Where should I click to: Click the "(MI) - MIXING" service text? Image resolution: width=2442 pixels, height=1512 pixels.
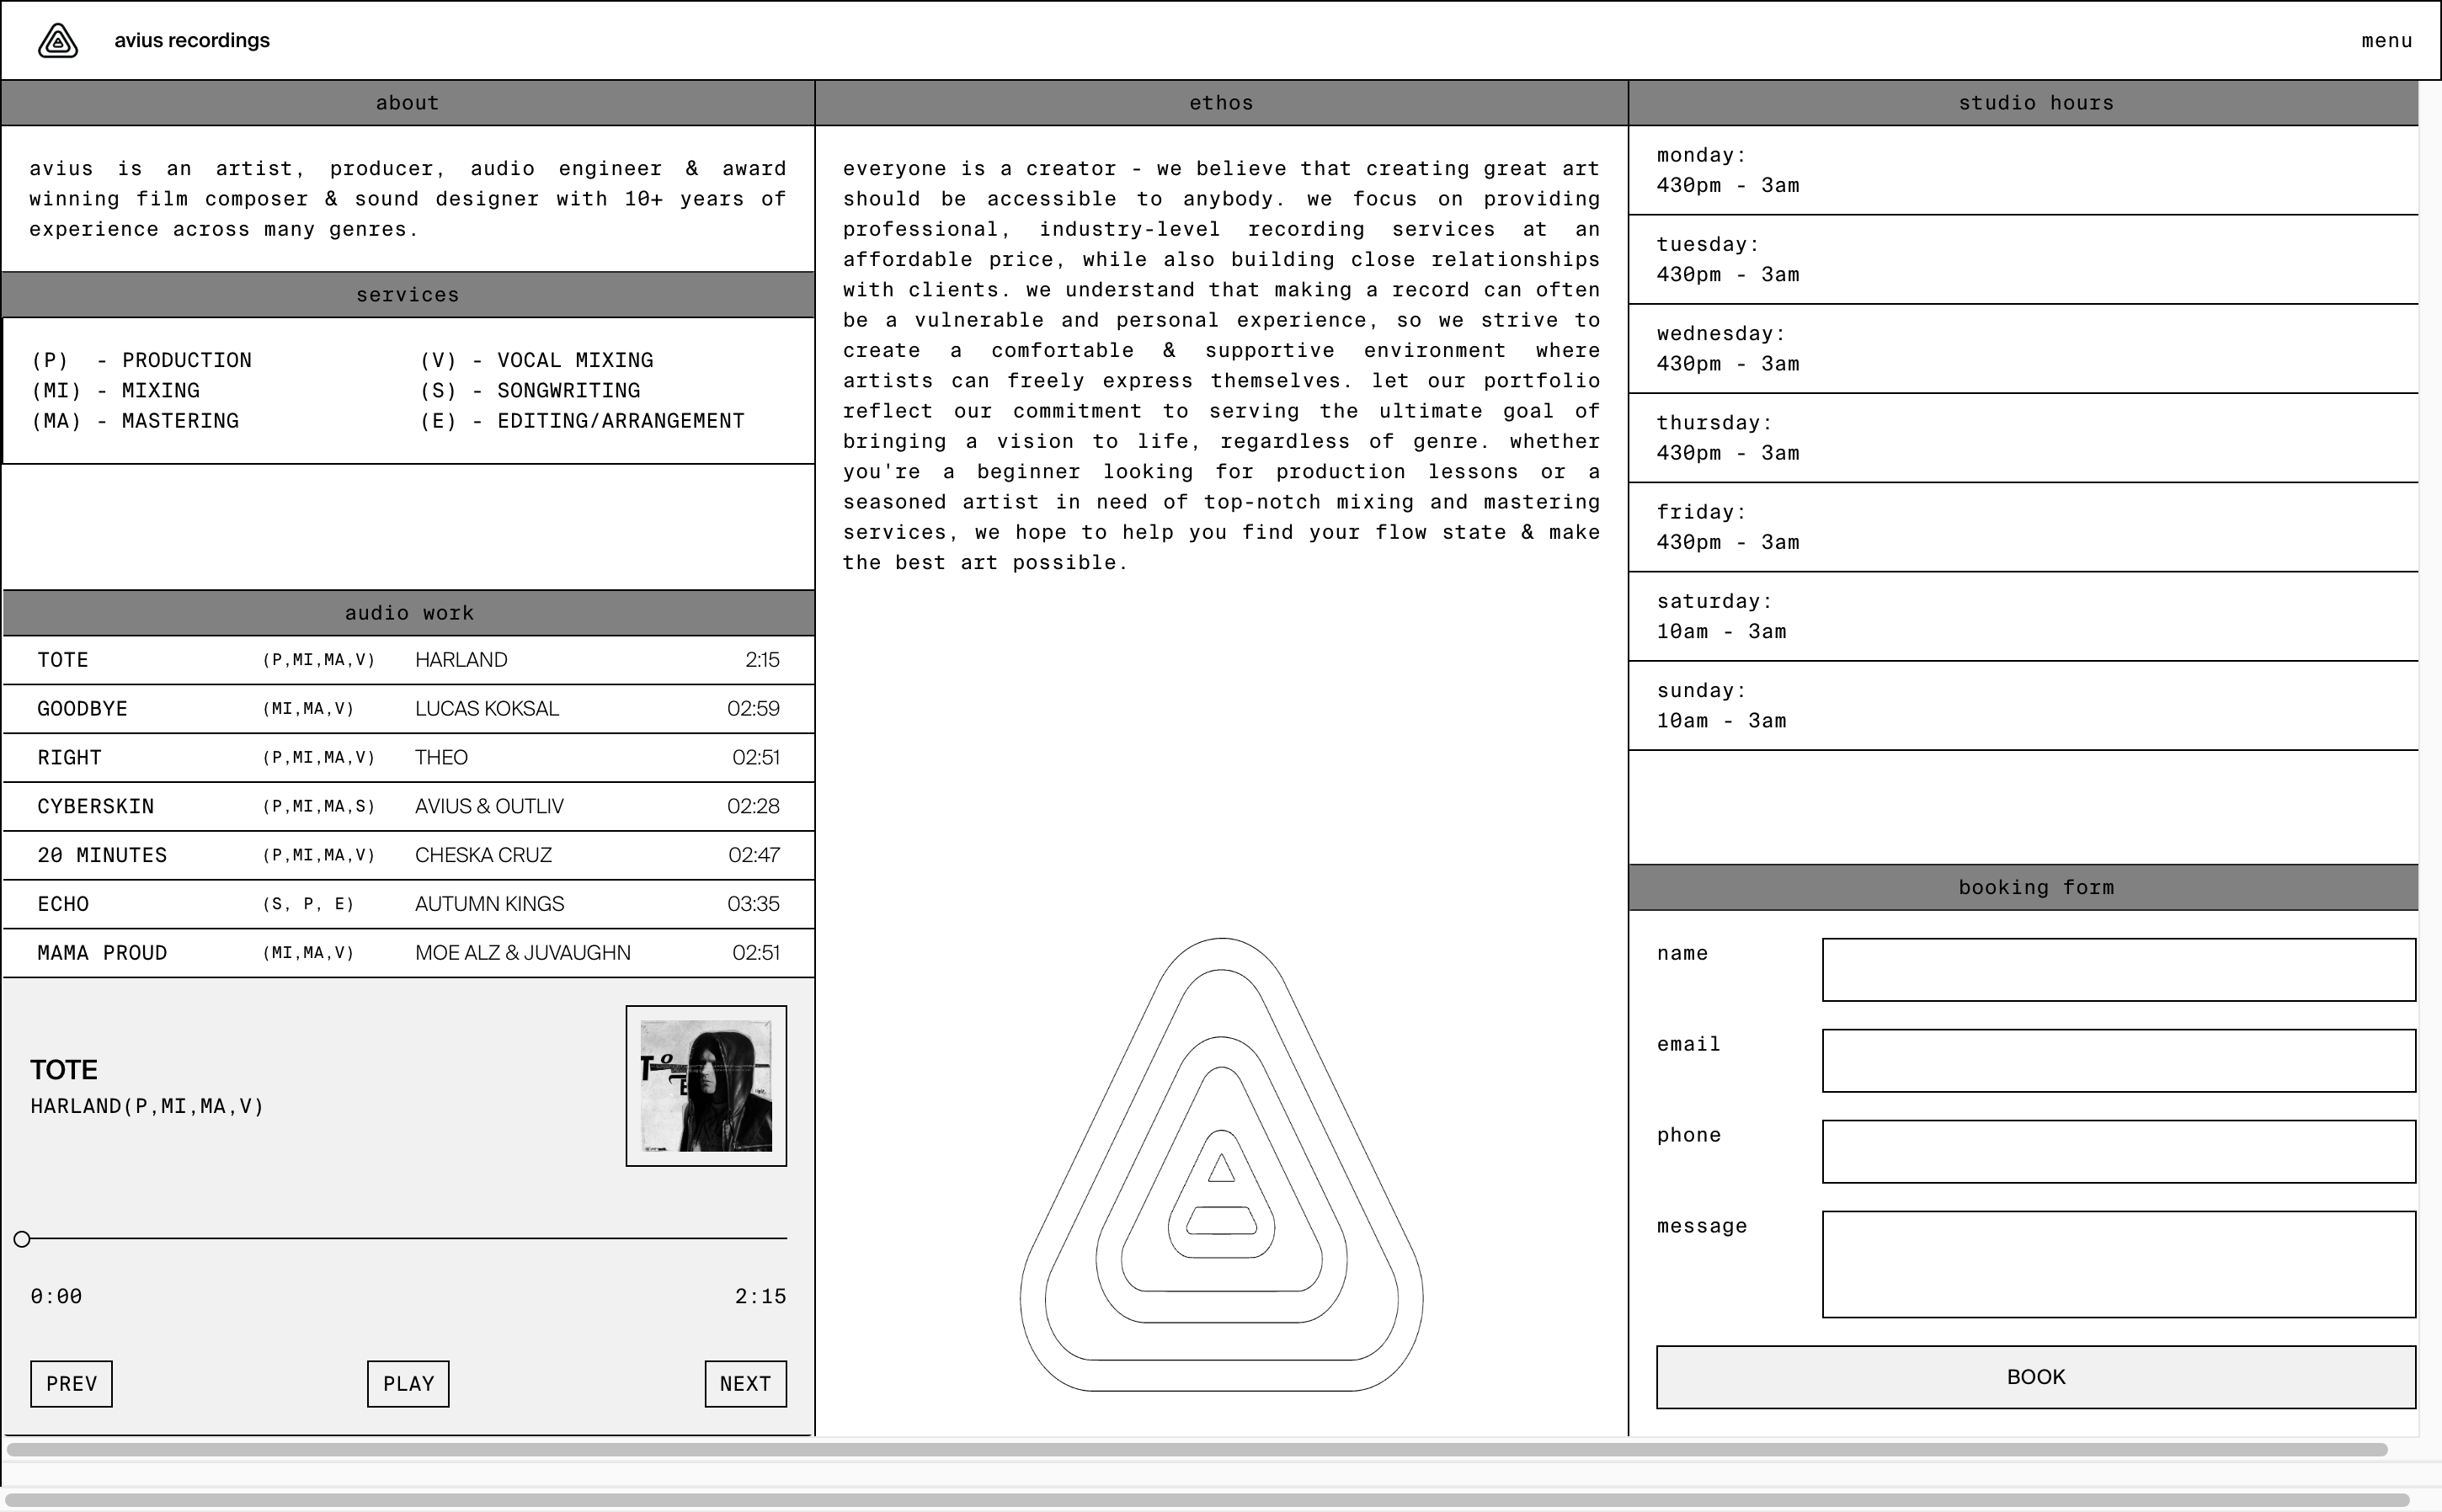(x=115, y=391)
